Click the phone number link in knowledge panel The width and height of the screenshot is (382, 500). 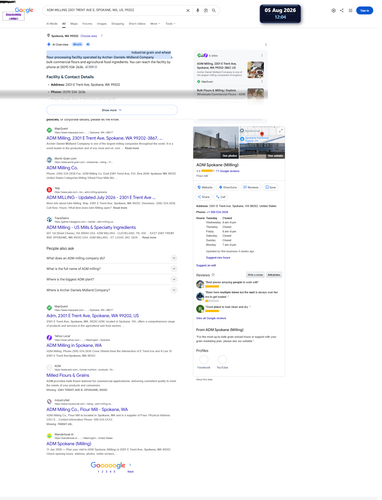click(x=217, y=212)
